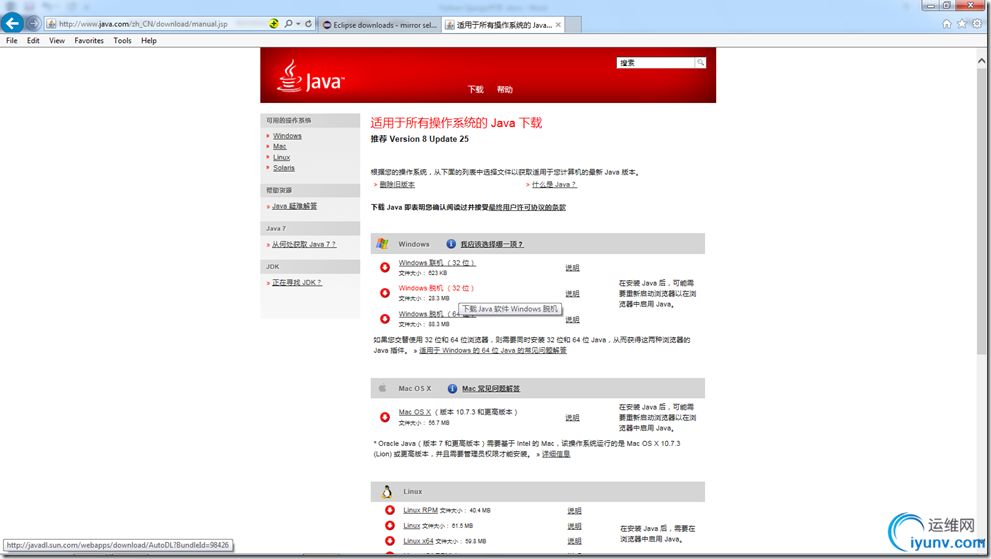Image resolution: width=991 pixels, height=559 pixels.
Task: Click the Linux link in the sidebar
Action: coord(282,157)
